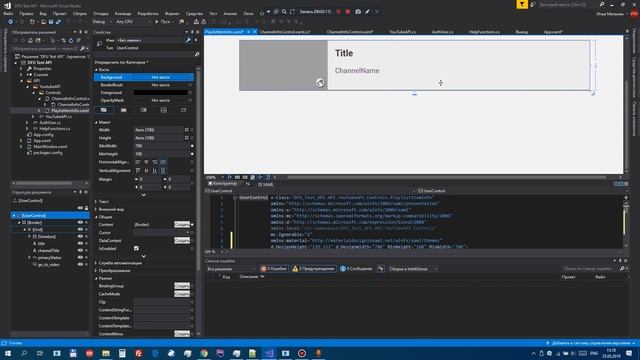Start debugging with the Пуск play button

163,22
